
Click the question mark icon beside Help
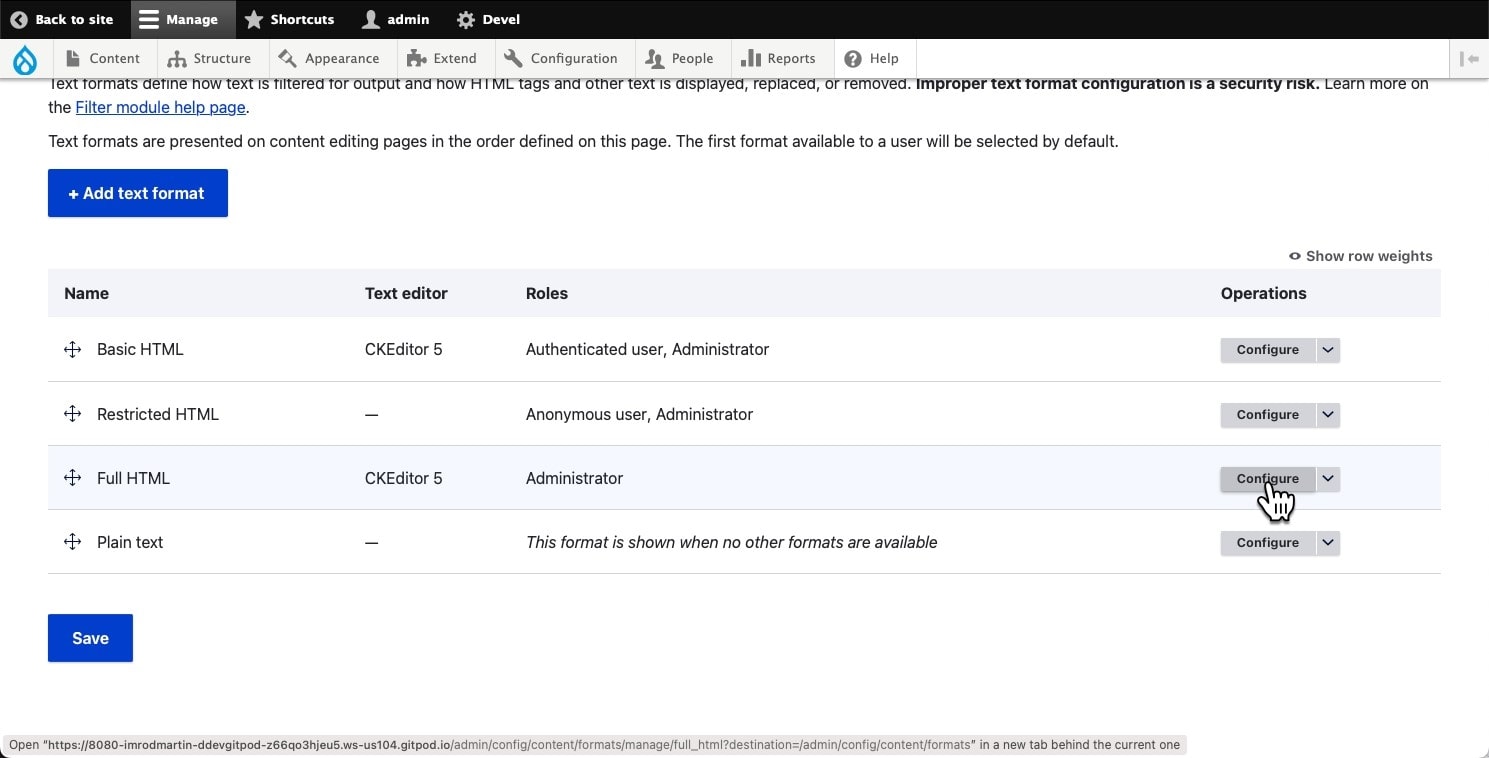point(853,58)
